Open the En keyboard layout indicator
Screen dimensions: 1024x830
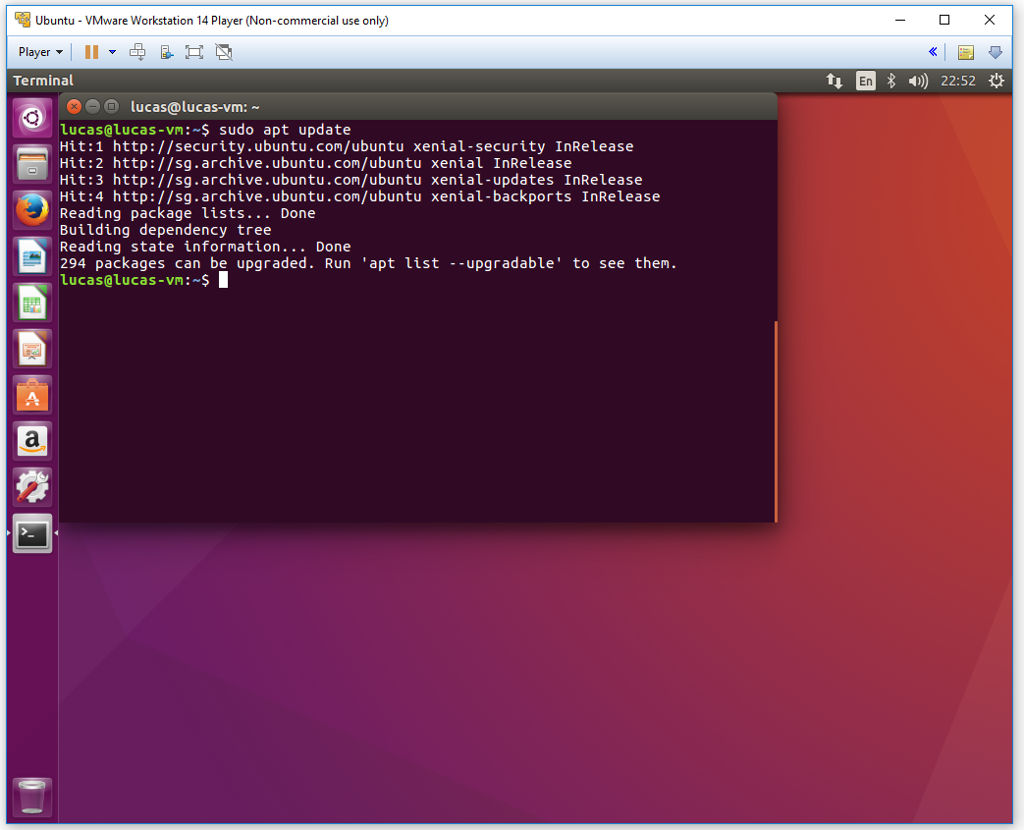(865, 81)
